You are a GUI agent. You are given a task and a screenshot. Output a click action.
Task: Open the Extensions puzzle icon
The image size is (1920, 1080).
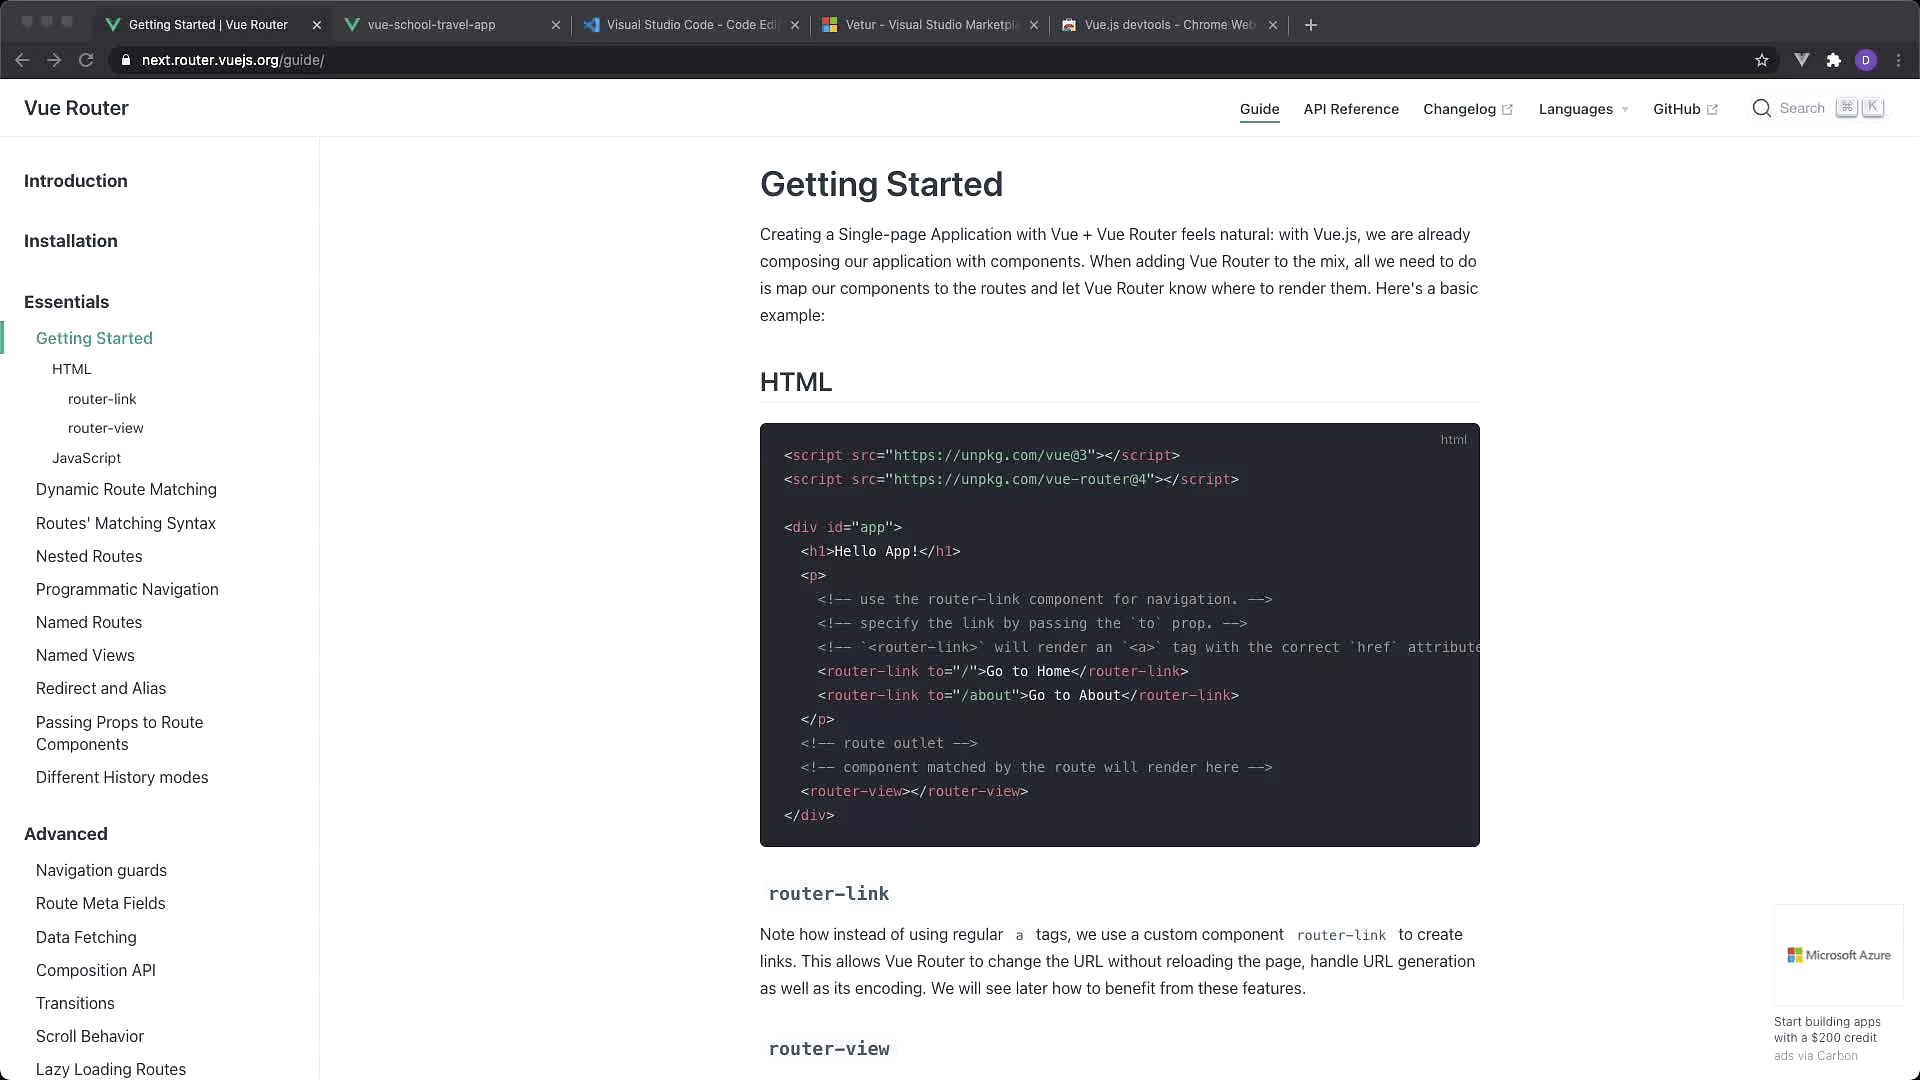[x=1834, y=60]
